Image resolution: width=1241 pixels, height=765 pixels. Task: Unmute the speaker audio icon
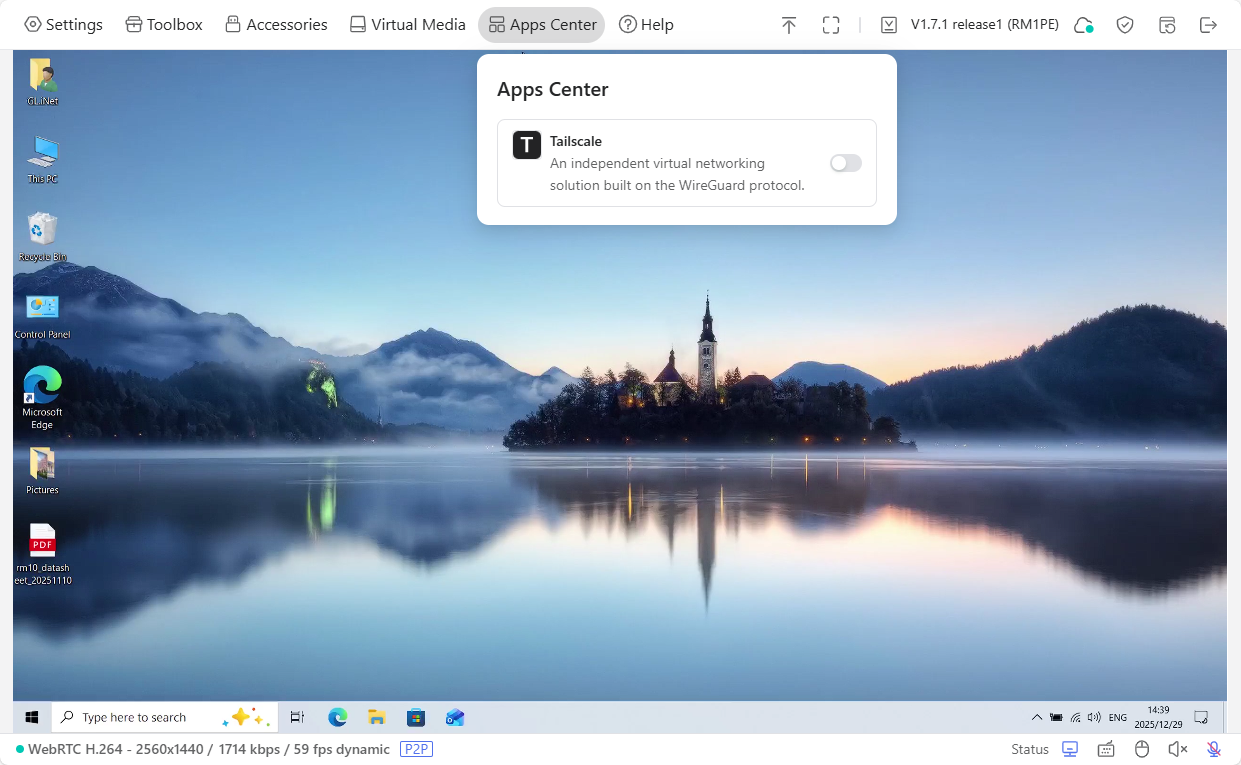pyautogui.click(x=1178, y=749)
